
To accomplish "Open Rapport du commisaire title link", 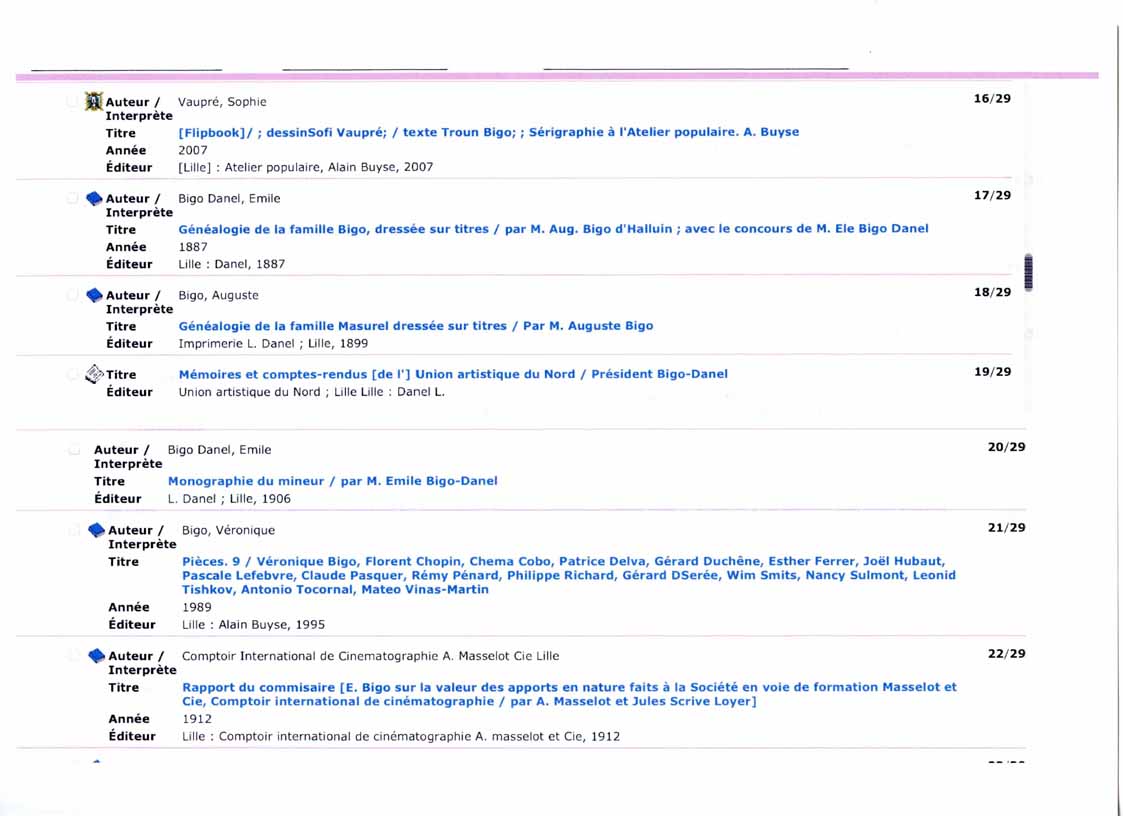I will pos(569,694).
